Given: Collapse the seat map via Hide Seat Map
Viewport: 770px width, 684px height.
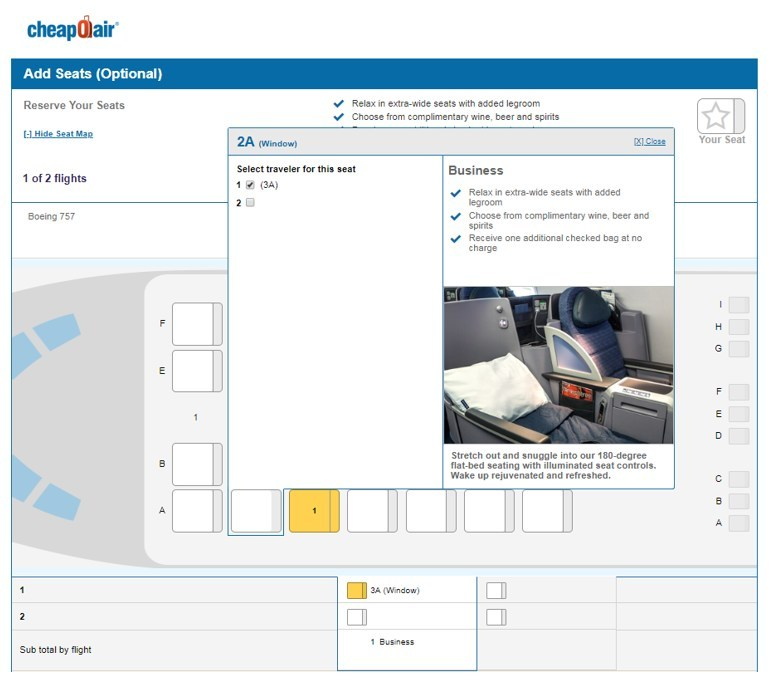Looking at the screenshot, I should [58, 134].
